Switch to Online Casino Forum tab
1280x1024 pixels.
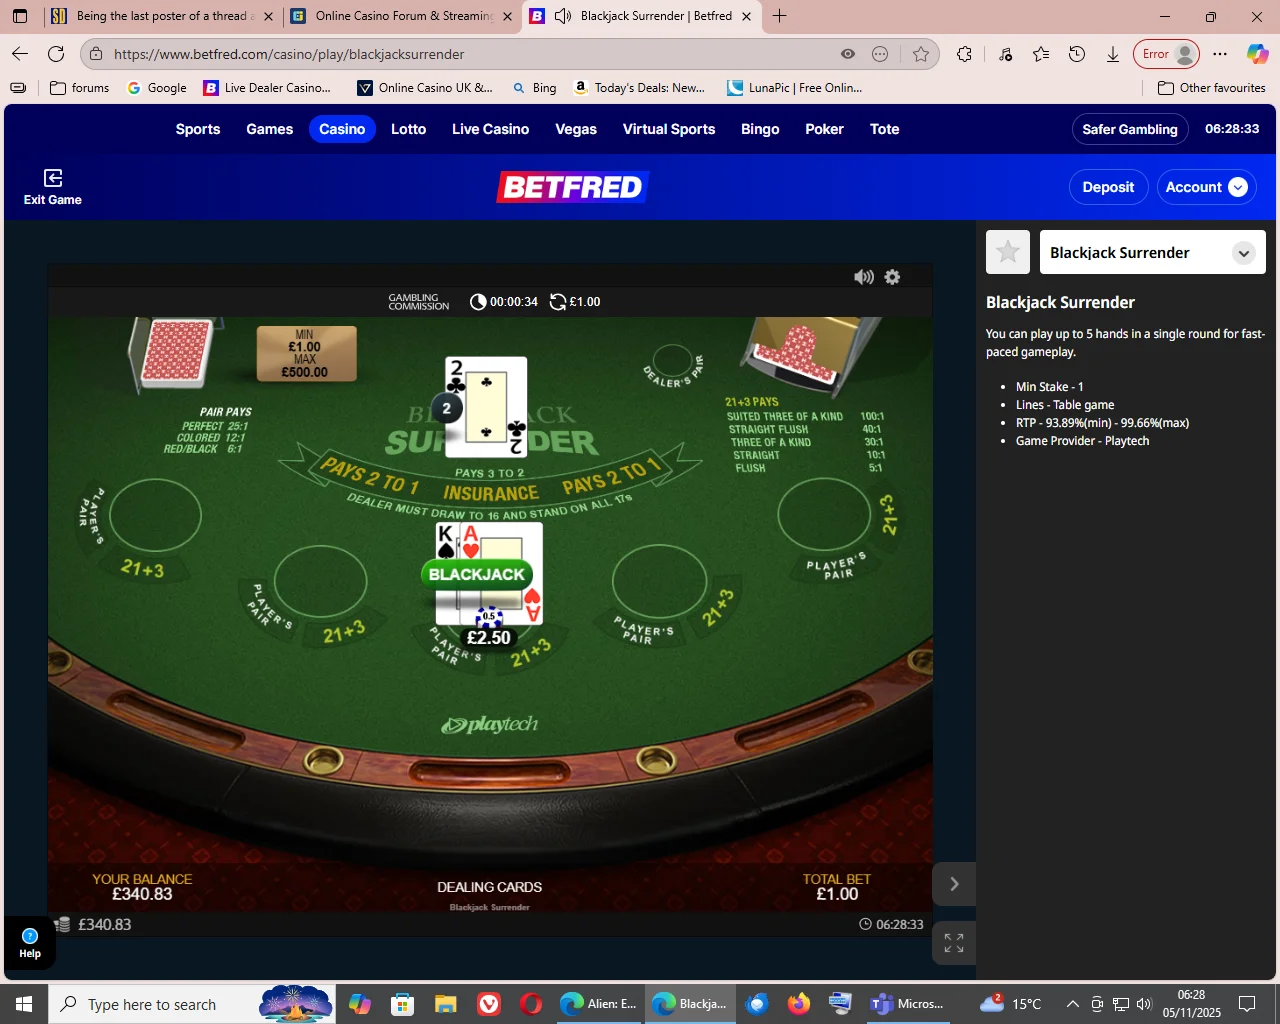click(400, 16)
